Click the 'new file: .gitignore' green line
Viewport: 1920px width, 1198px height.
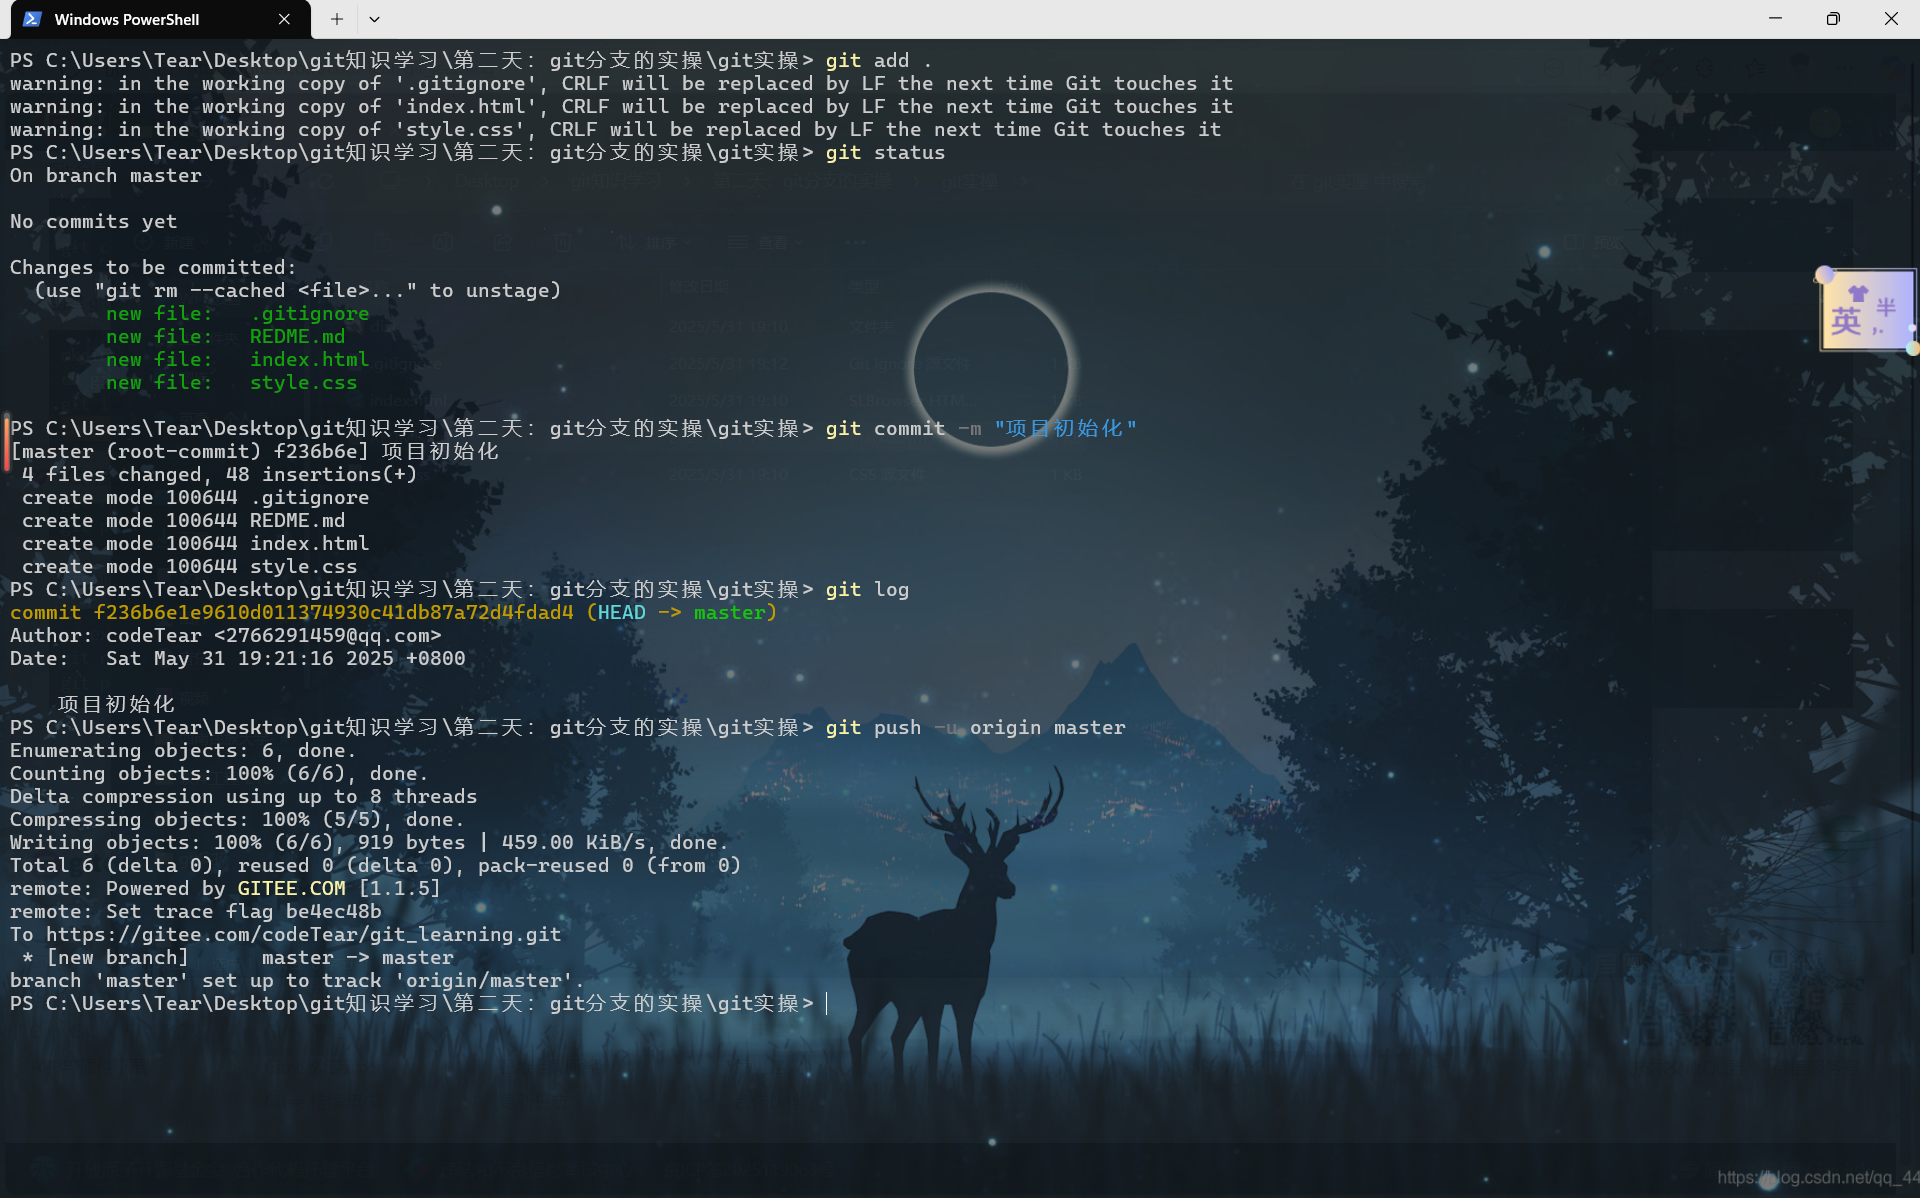(237, 313)
